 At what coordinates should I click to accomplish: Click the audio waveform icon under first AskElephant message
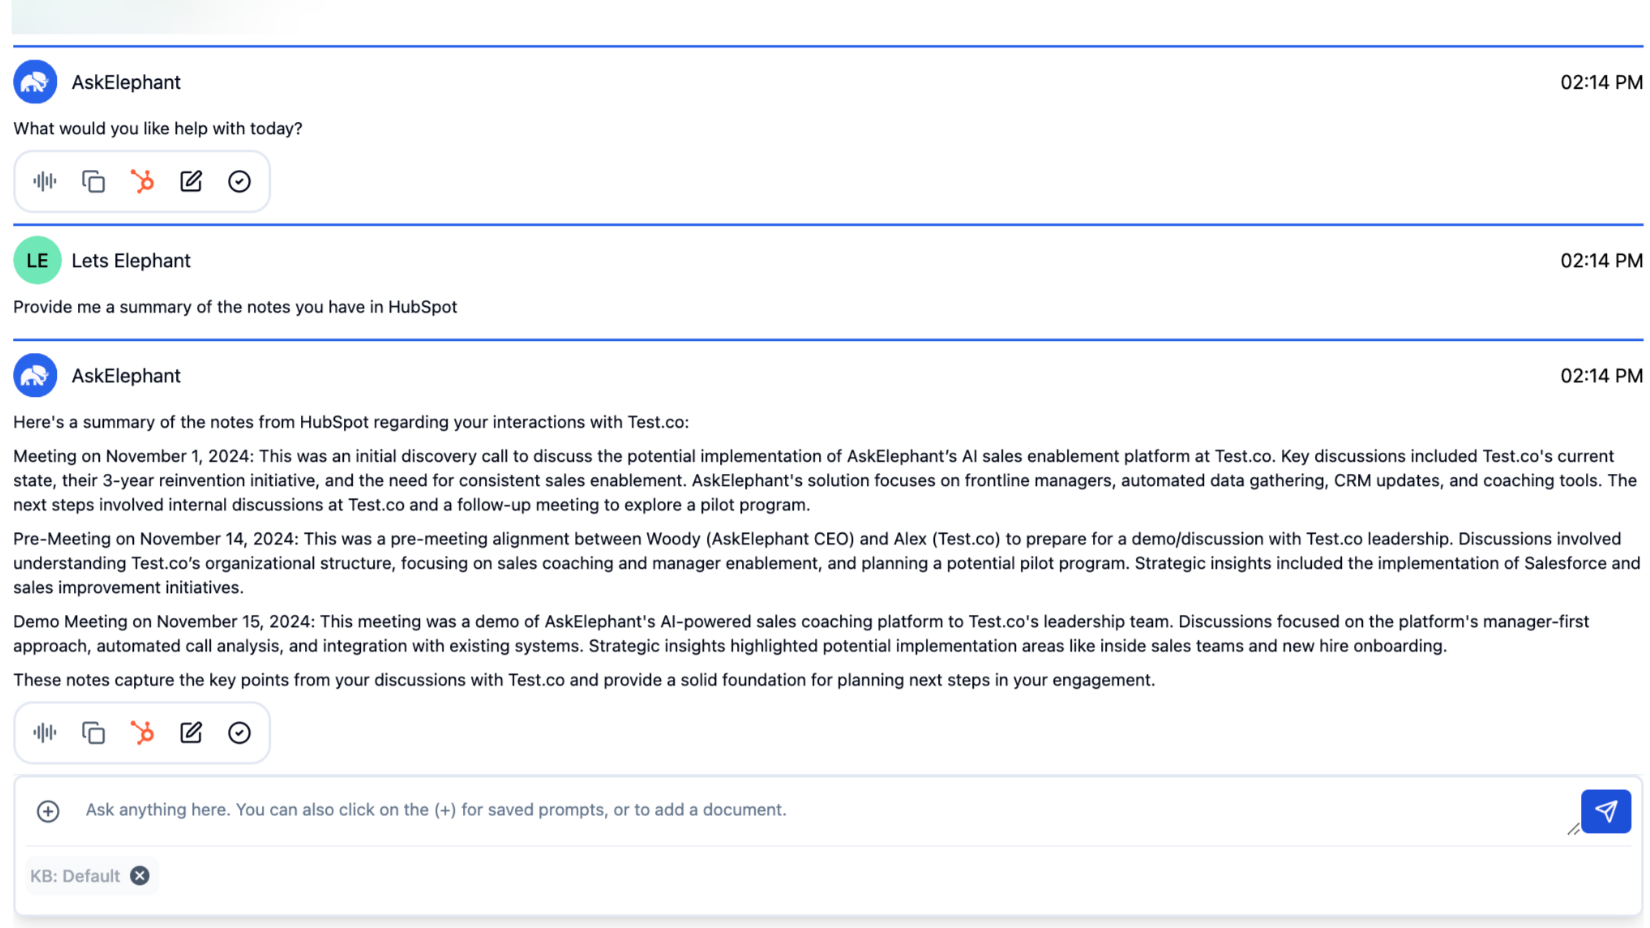click(45, 181)
